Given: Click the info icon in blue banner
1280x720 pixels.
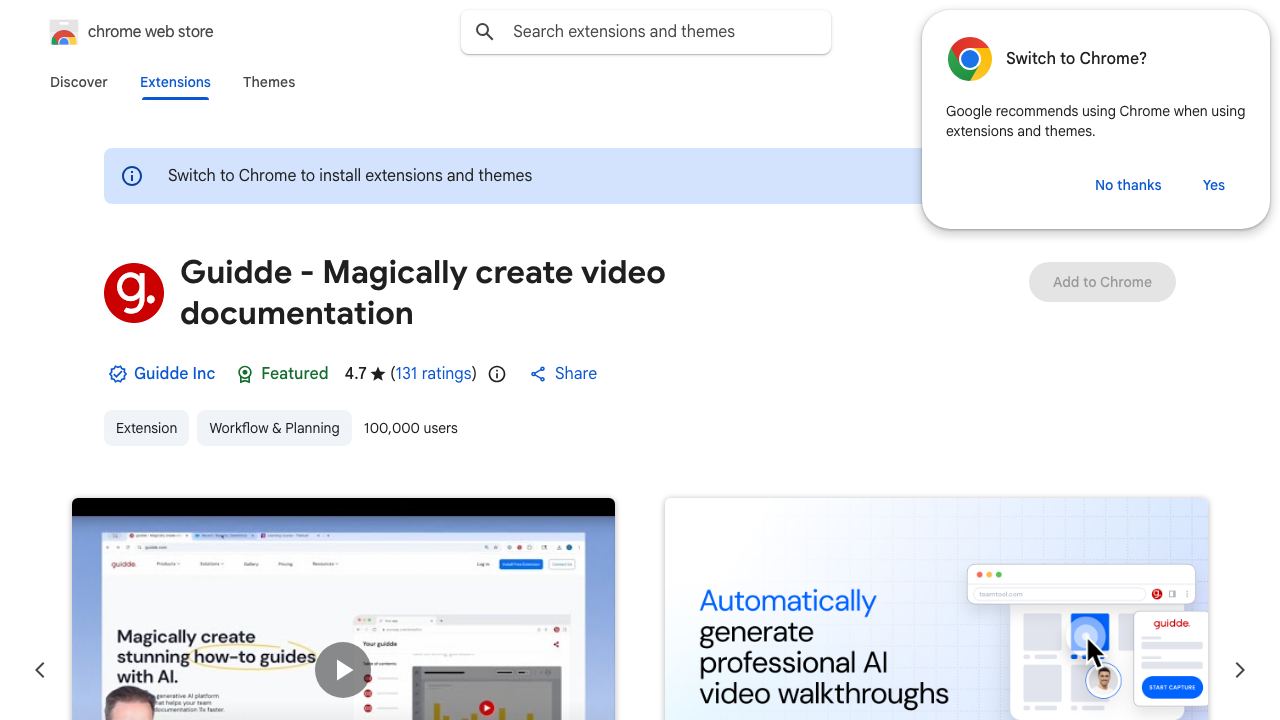Looking at the screenshot, I should 132,176.
